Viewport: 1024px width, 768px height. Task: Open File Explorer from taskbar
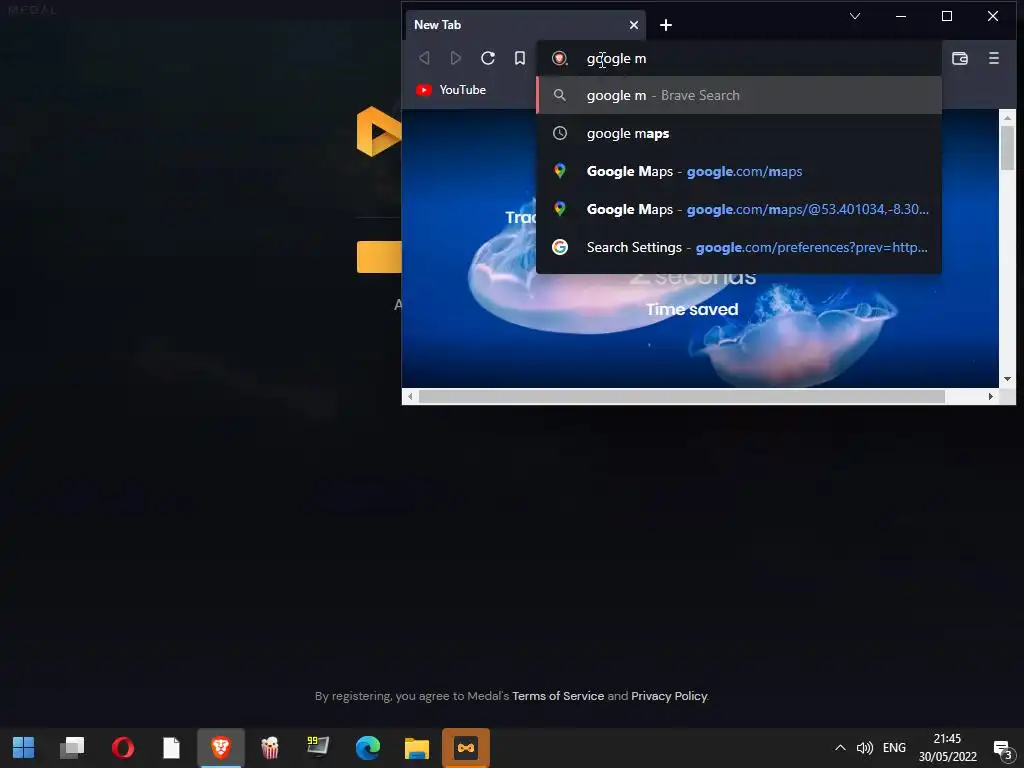[x=417, y=748]
